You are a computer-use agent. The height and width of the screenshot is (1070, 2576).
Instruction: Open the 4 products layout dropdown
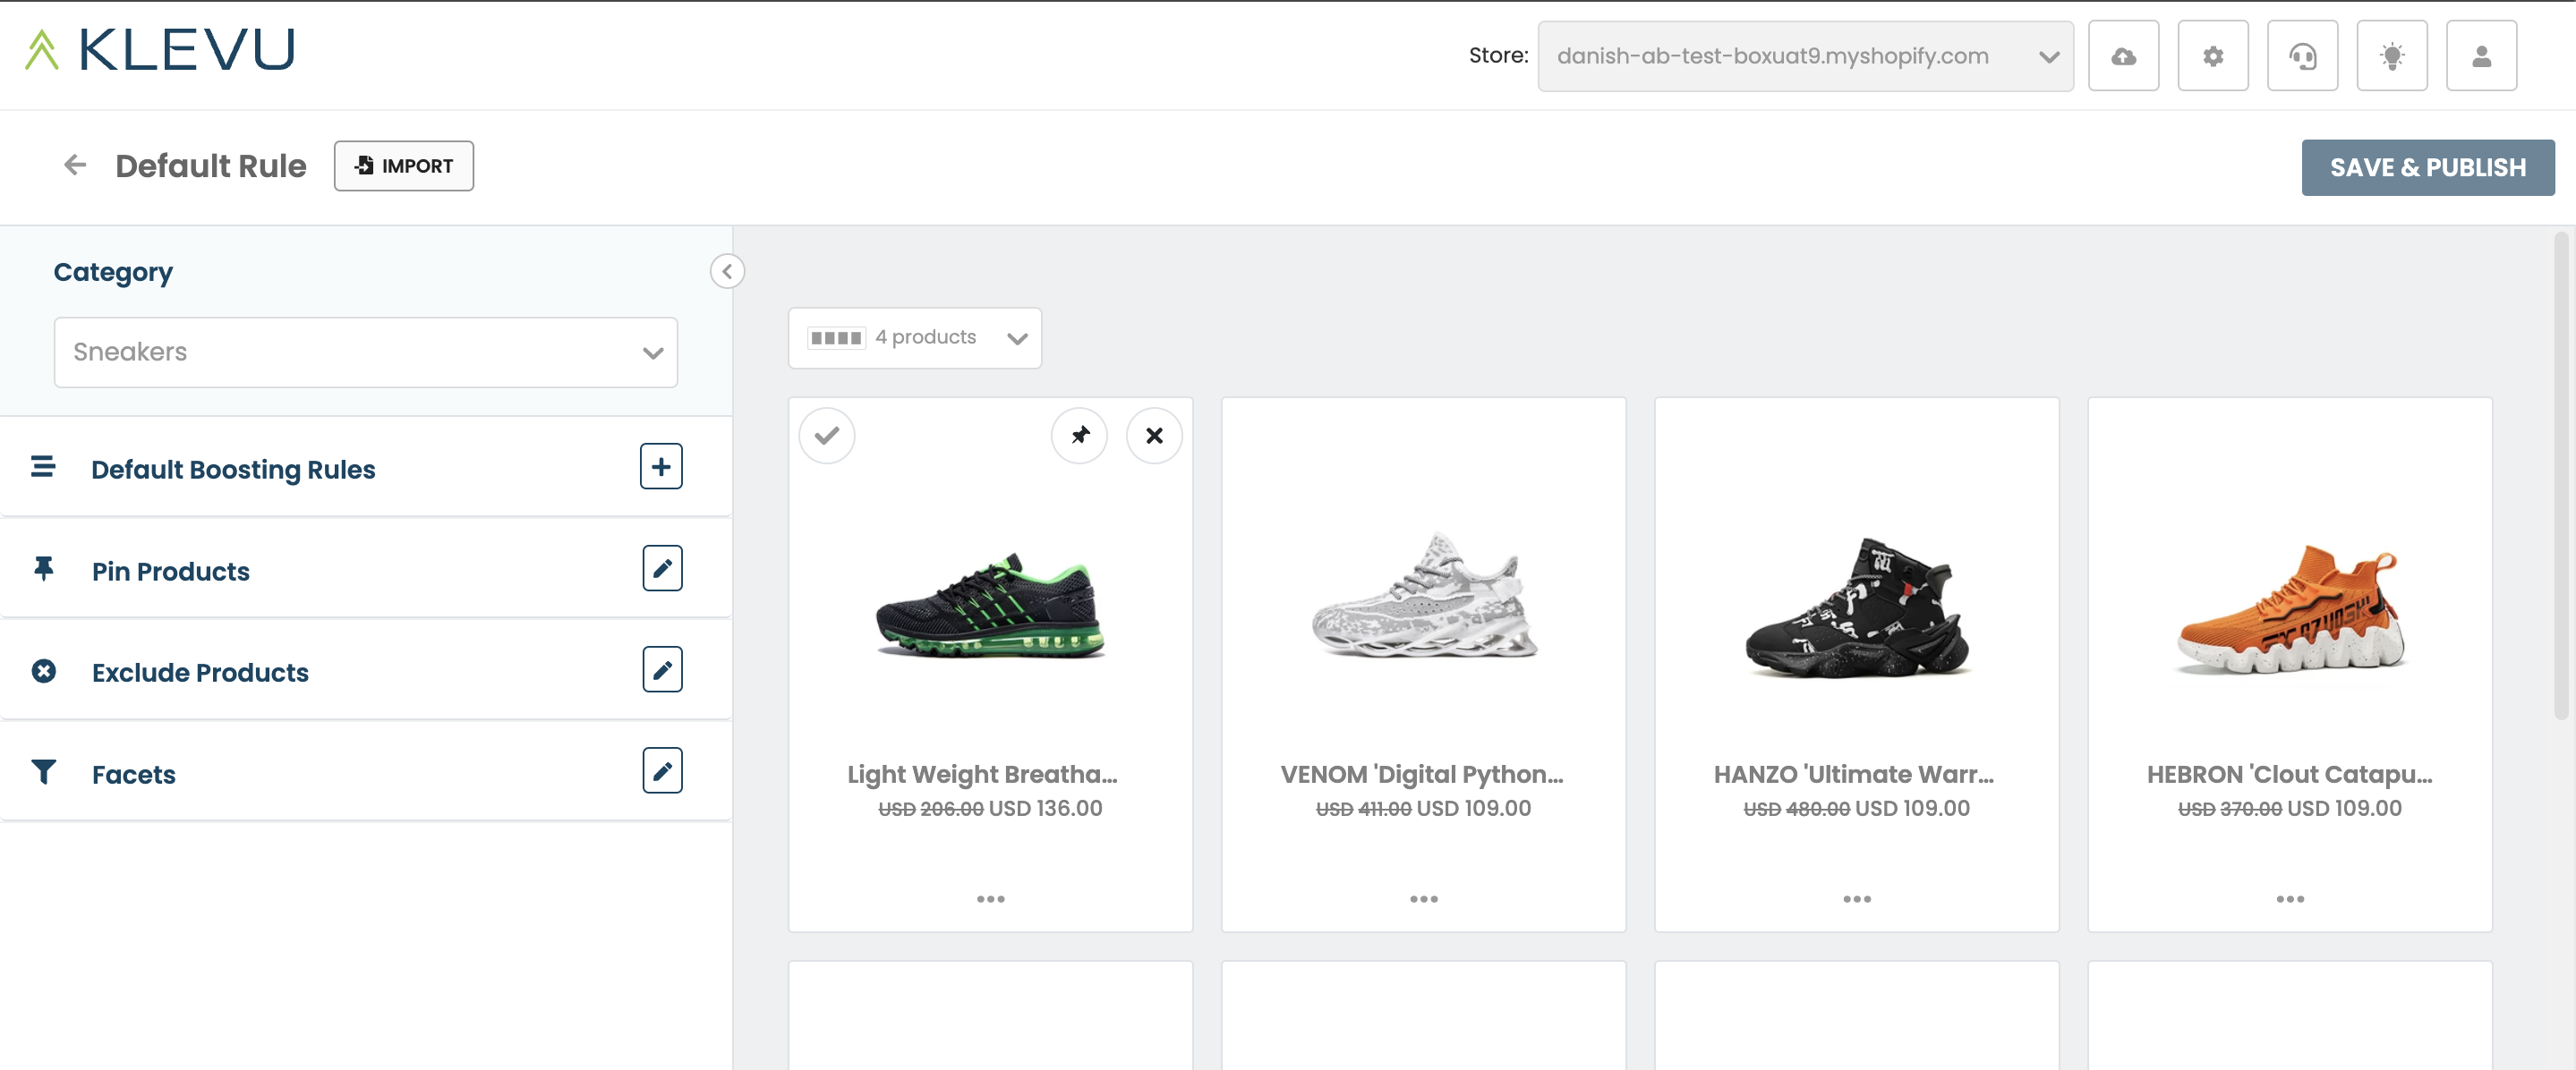coord(915,338)
